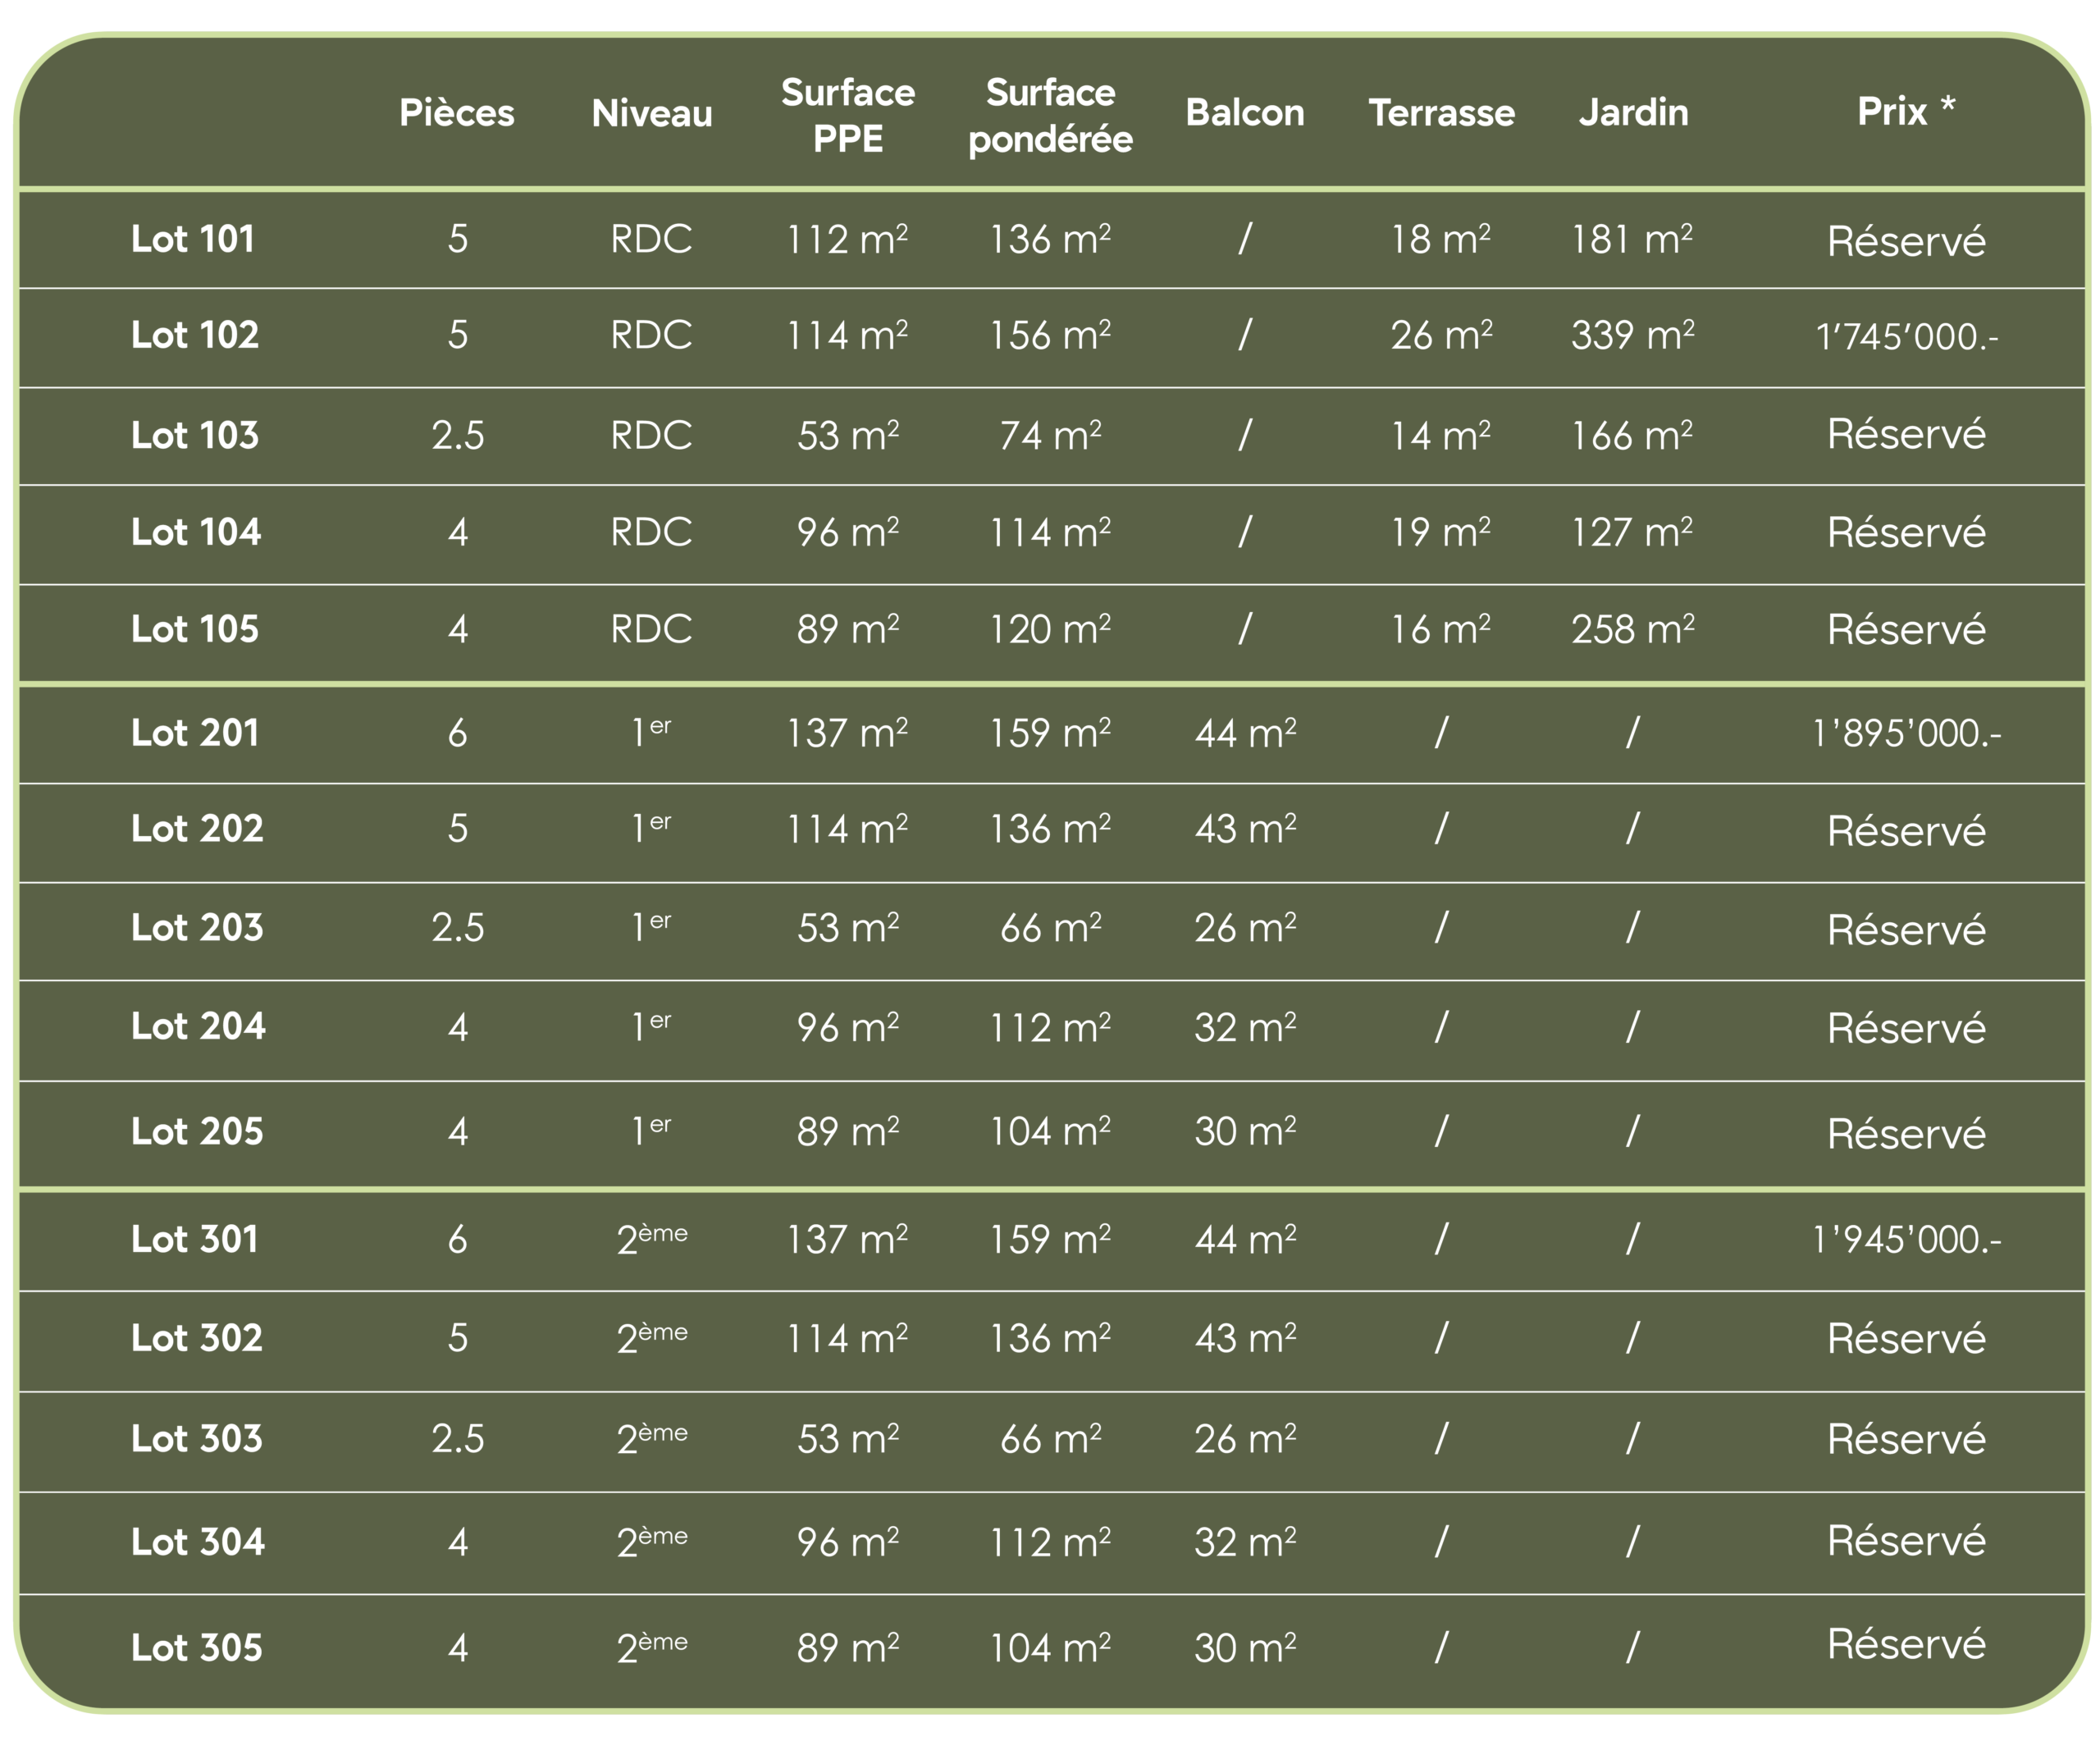Click the 1er level of Lot 204
2100x1750 pixels.
point(652,1026)
